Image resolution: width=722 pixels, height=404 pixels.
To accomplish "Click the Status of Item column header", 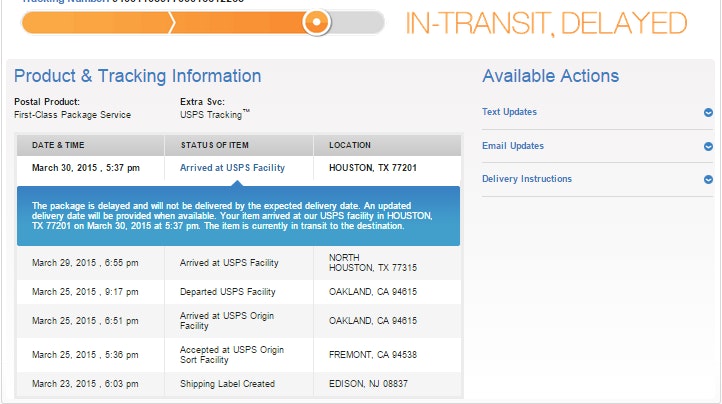I will pyautogui.click(x=220, y=145).
